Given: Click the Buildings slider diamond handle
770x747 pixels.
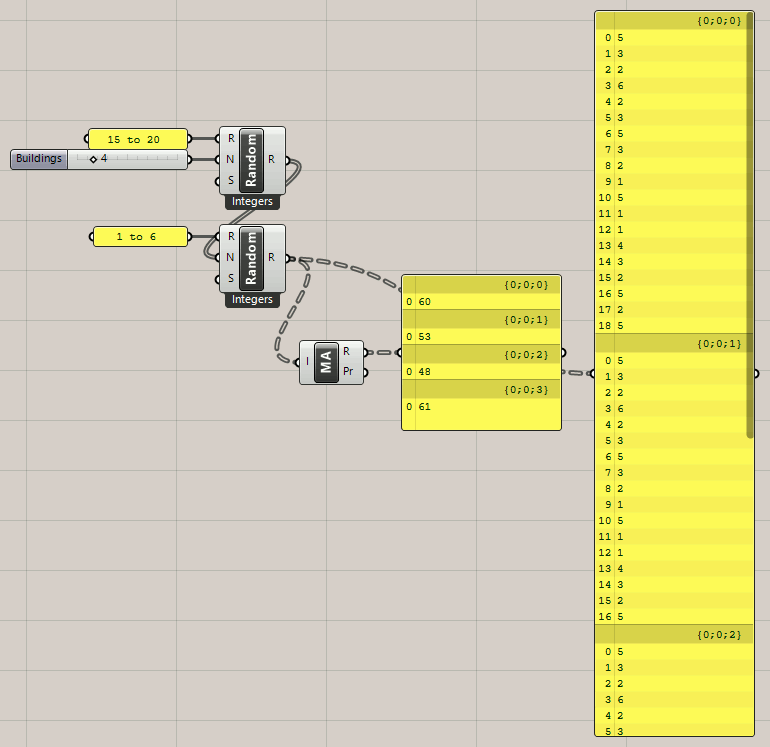Looking at the screenshot, I should coord(93,159).
